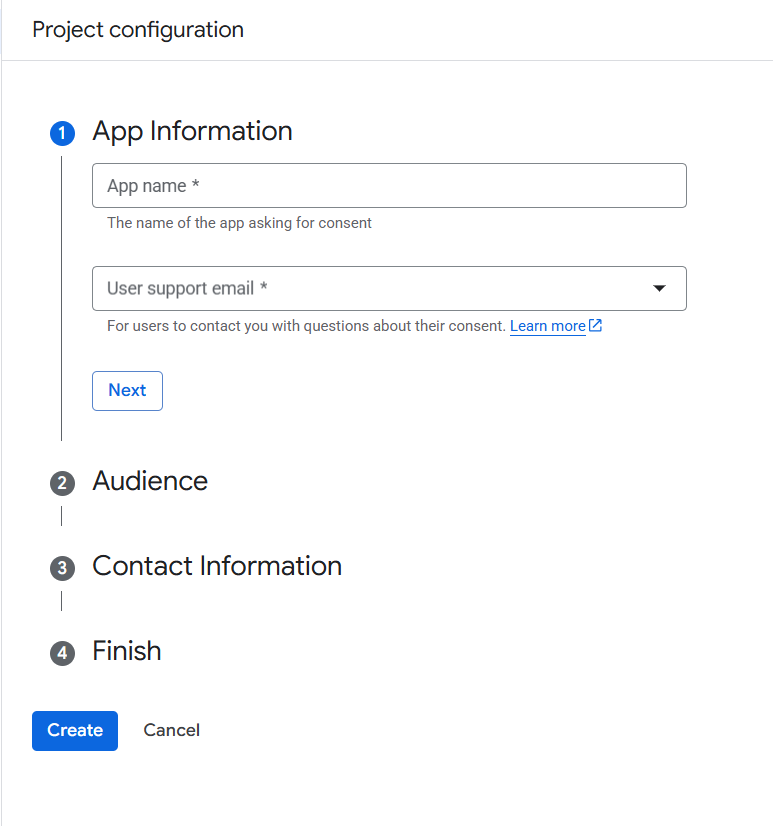Image resolution: width=773 pixels, height=826 pixels.
Task: Click the Next button
Action: [x=127, y=391]
